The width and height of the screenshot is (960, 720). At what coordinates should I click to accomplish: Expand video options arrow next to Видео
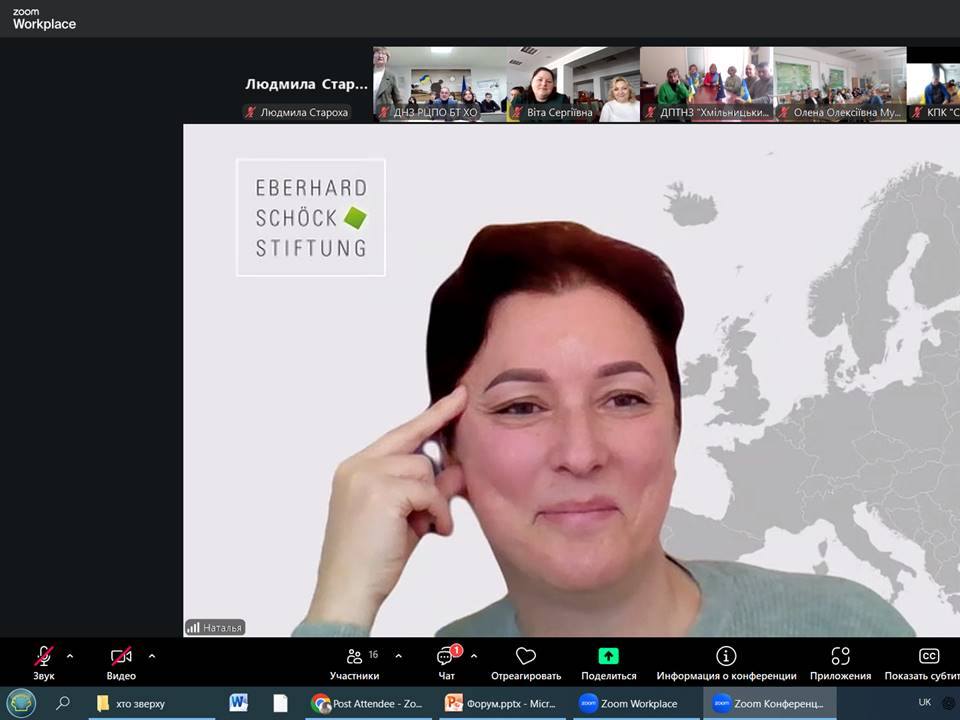click(152, 656)
